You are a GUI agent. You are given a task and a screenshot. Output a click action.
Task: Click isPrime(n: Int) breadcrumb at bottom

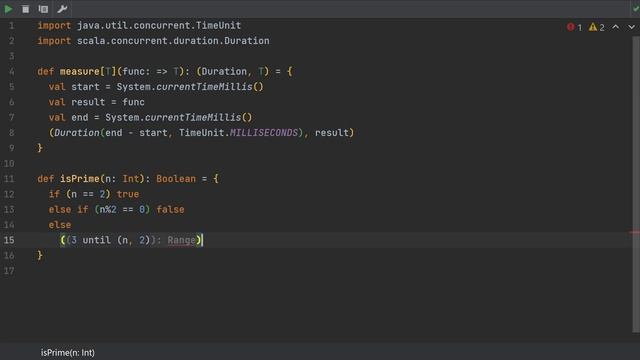[x=68, y=353]
